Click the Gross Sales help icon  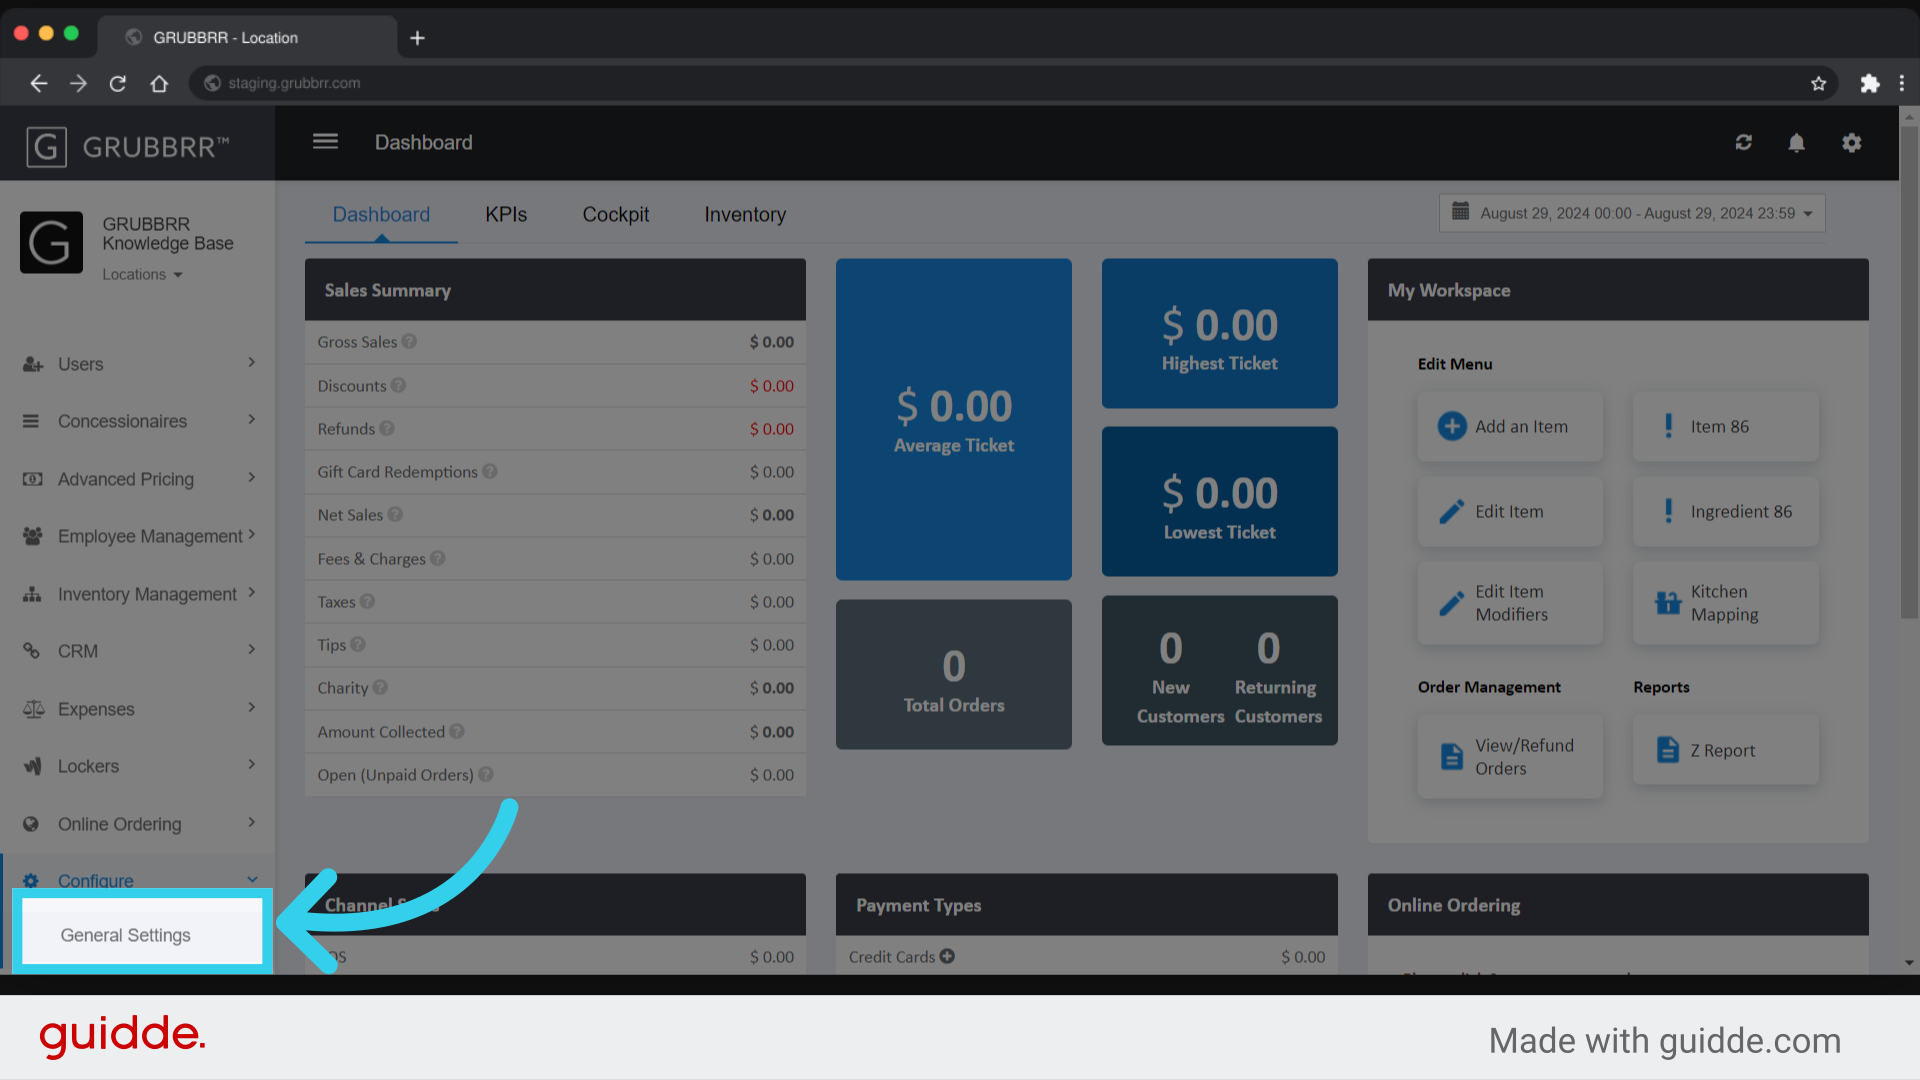click(409, 341)
